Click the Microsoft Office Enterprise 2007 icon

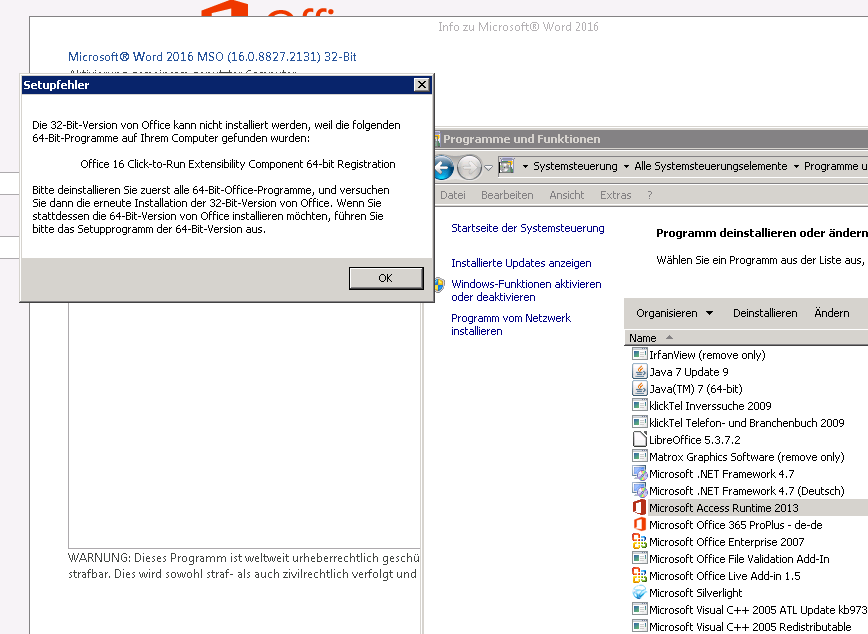tap(640, 541)
